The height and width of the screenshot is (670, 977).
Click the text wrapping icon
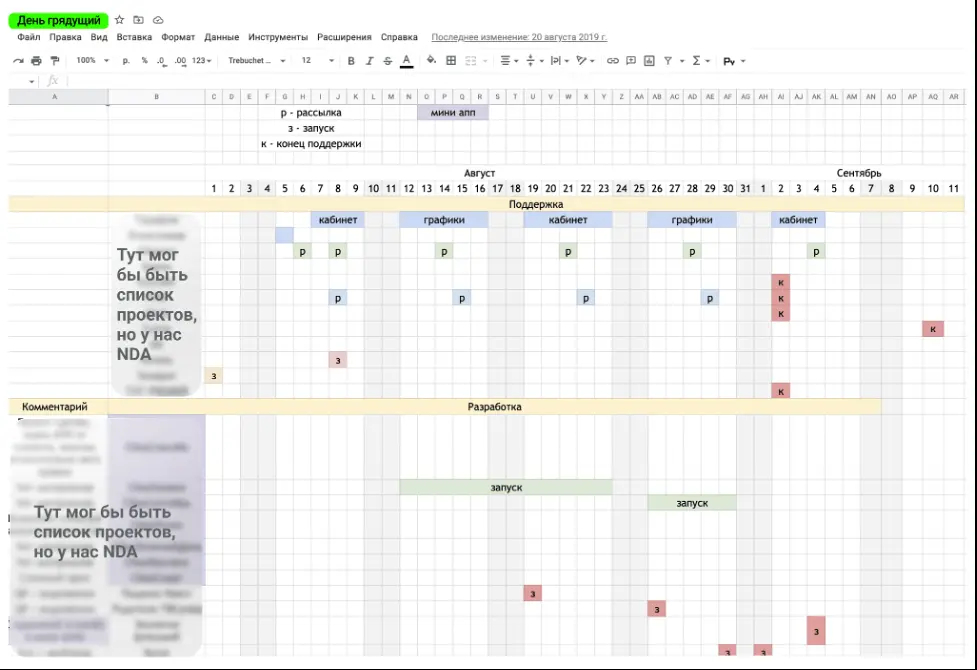click(x=556, y=60)
